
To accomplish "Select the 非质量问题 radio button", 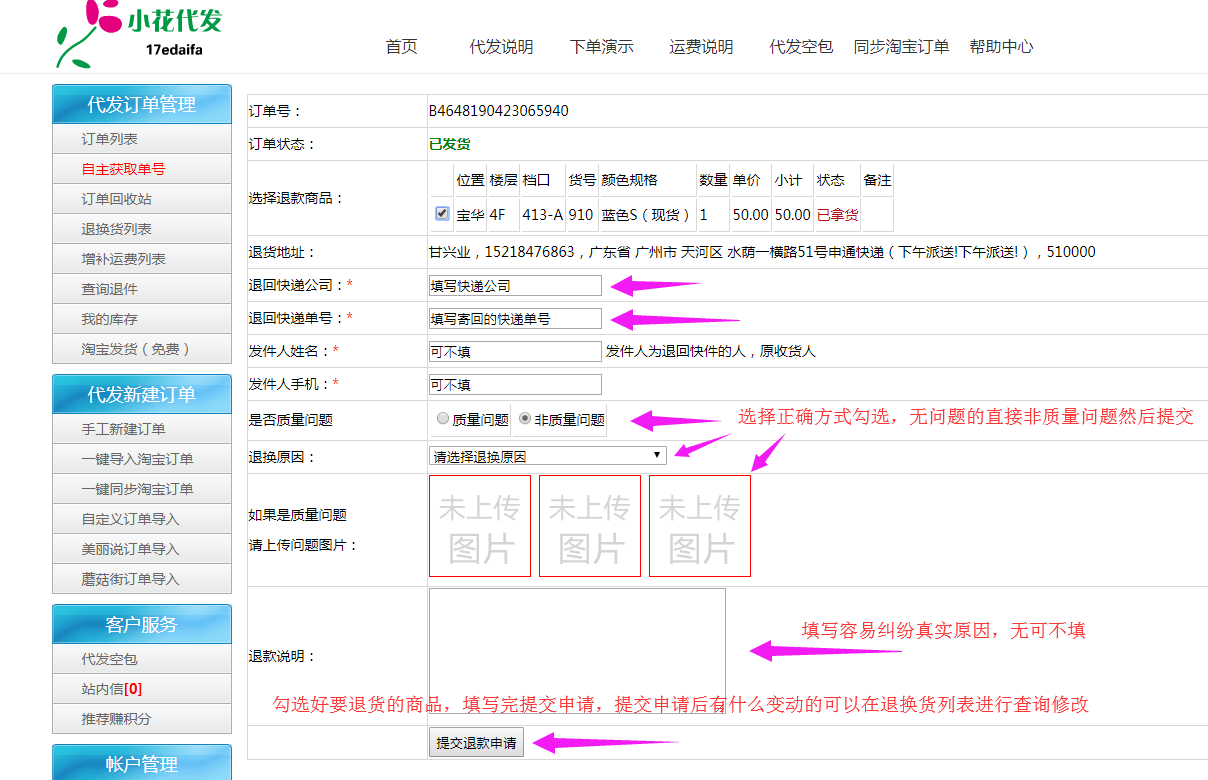I will [525, 420].
